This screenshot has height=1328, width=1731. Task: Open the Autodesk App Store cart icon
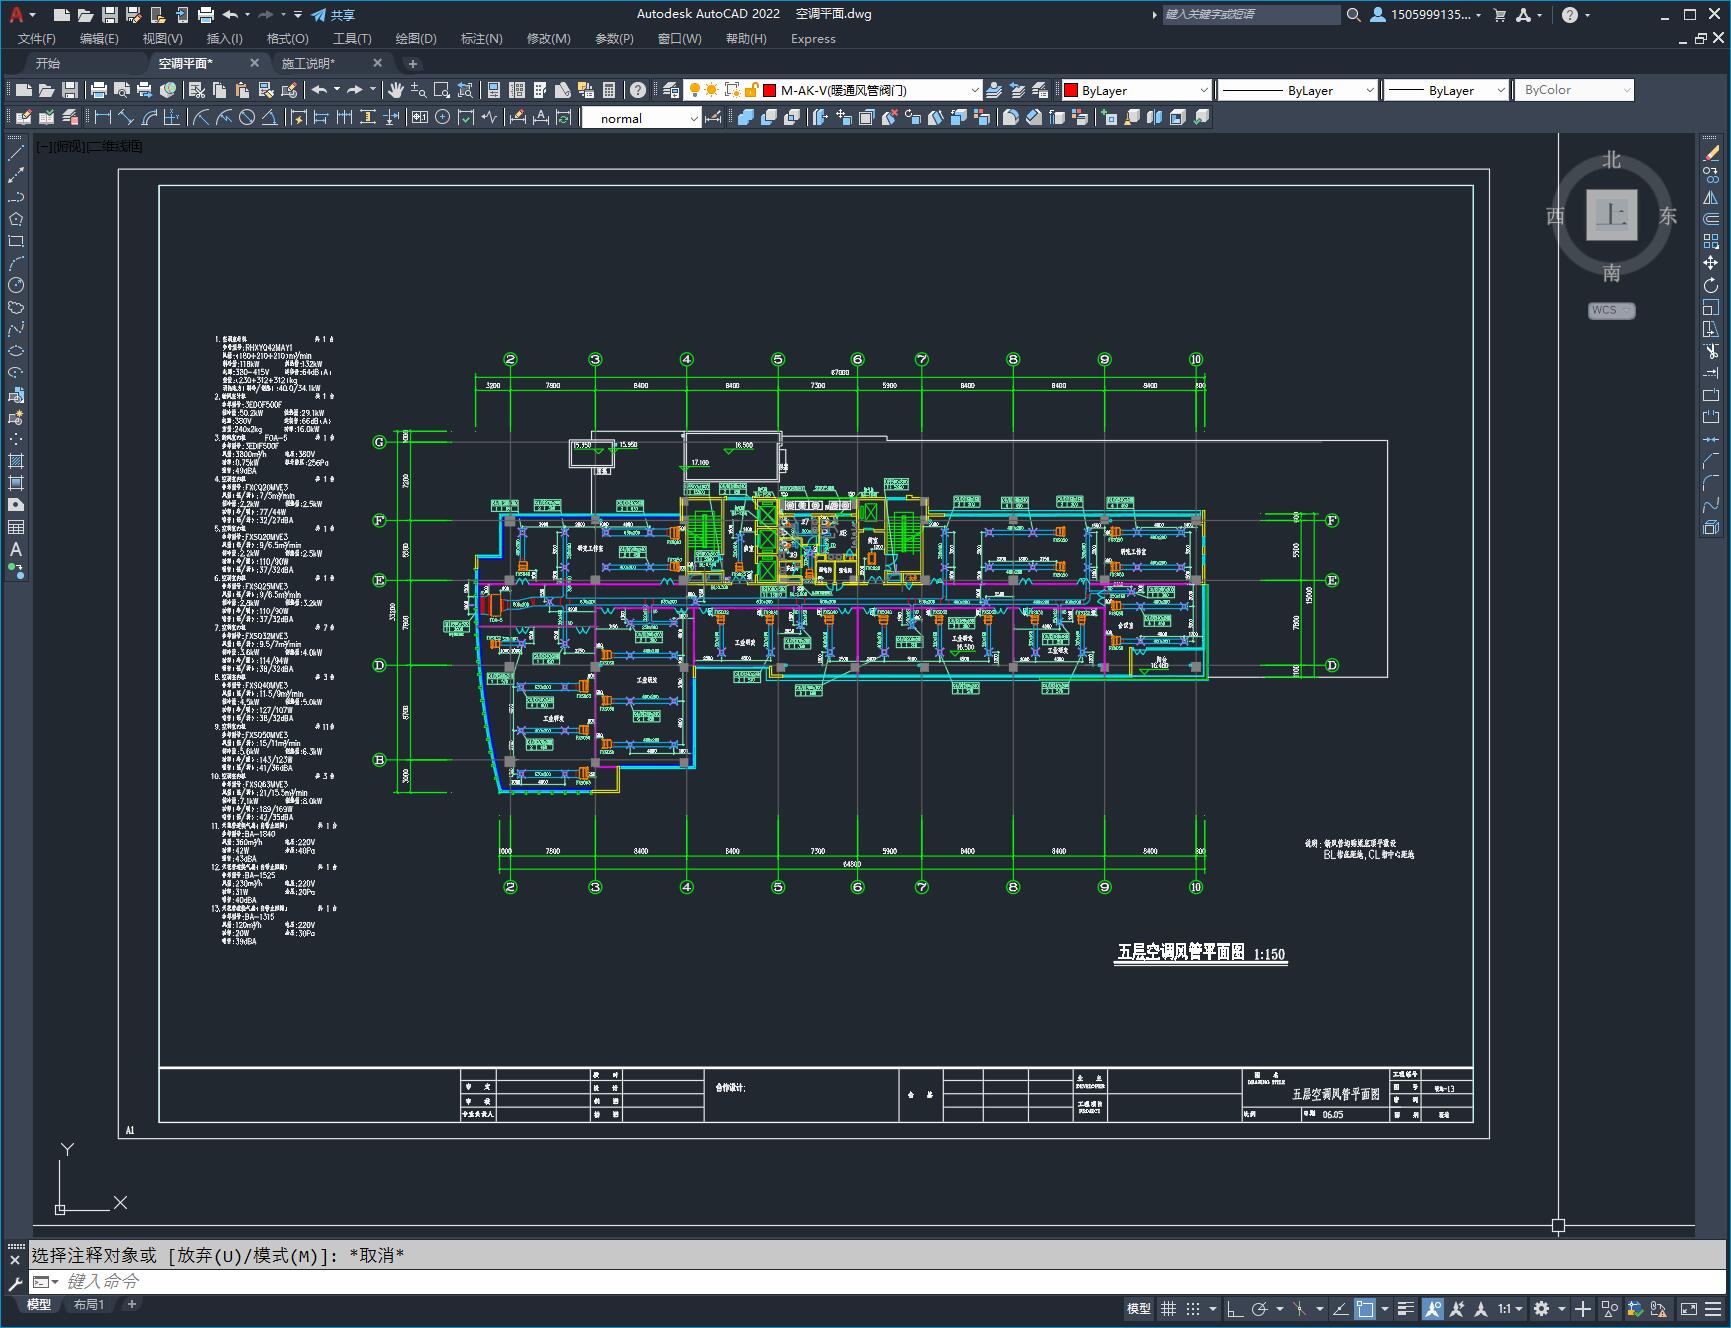1499,15
